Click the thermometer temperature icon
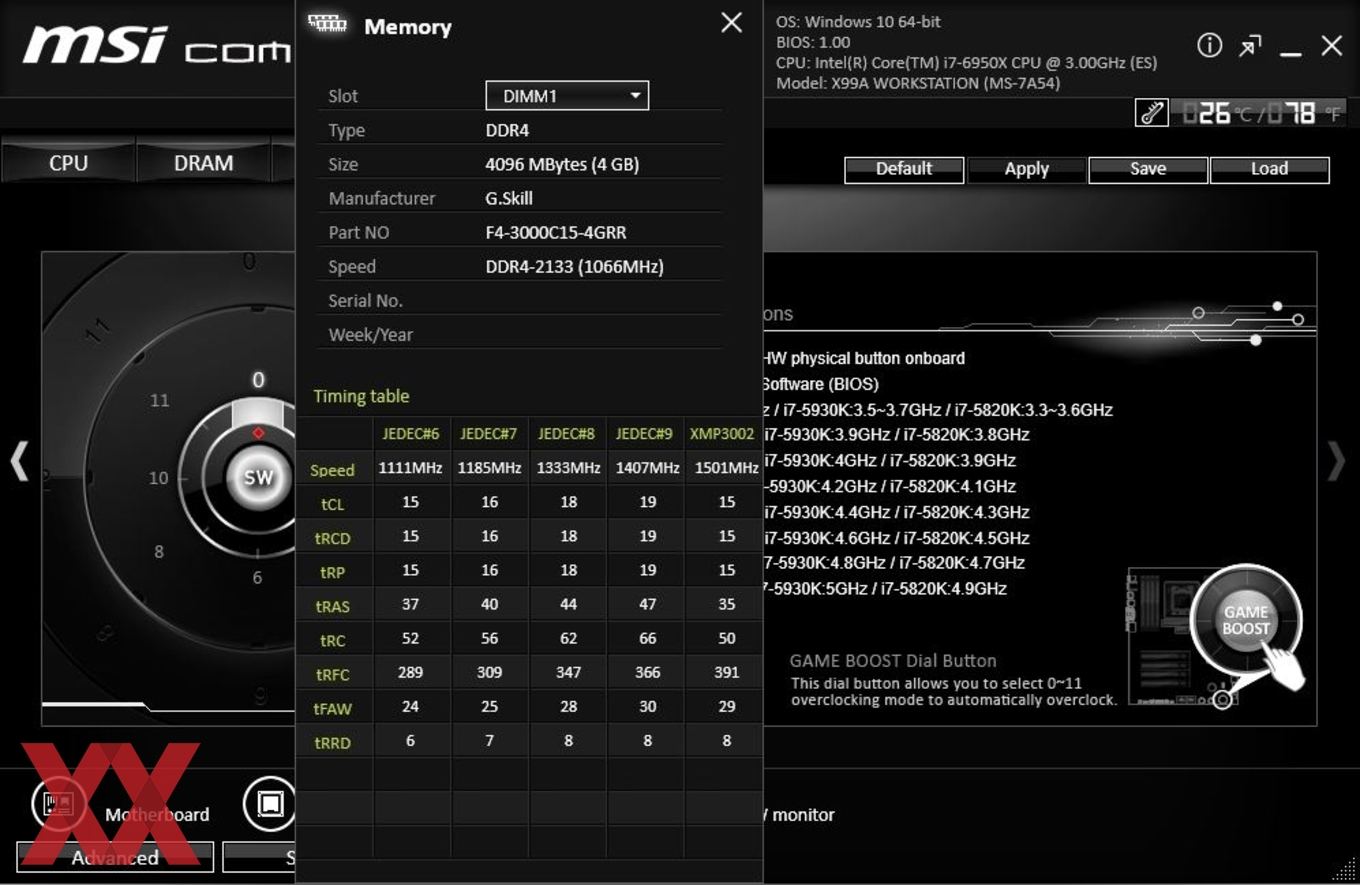Screen dimensions: 1360x885 point(1152,113)
